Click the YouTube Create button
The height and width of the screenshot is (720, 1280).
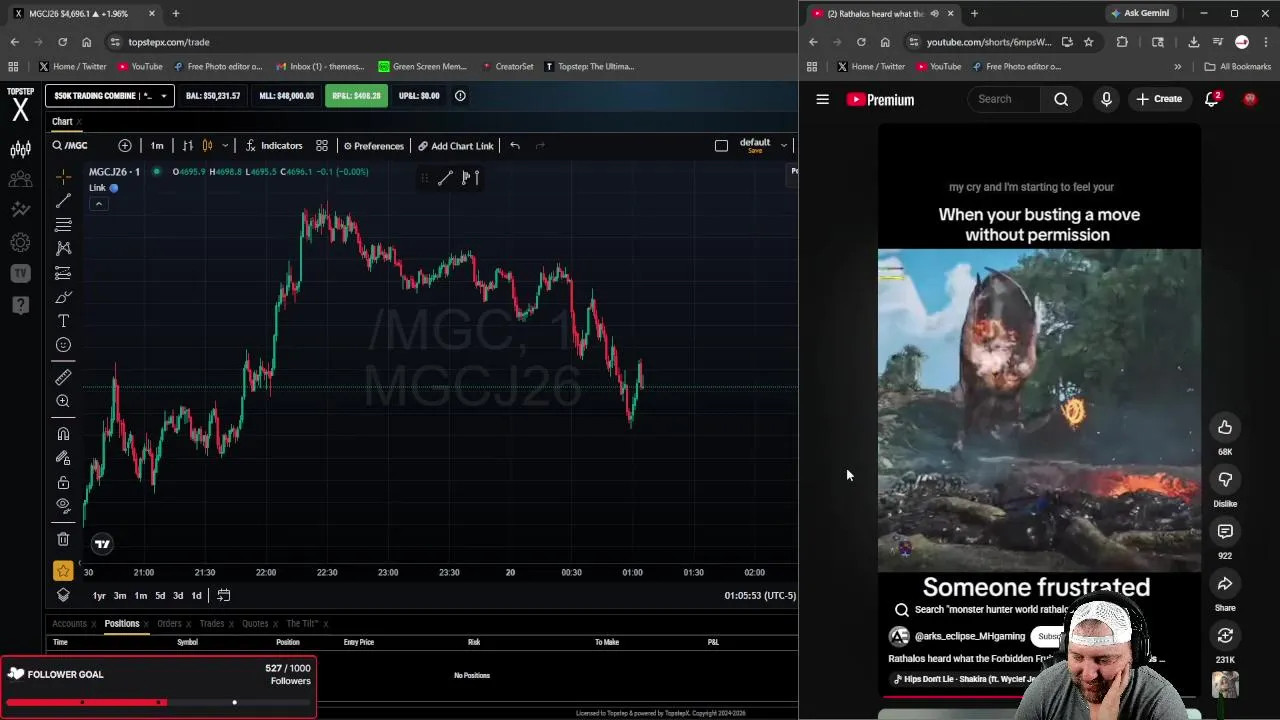(x=1159, y=99)
